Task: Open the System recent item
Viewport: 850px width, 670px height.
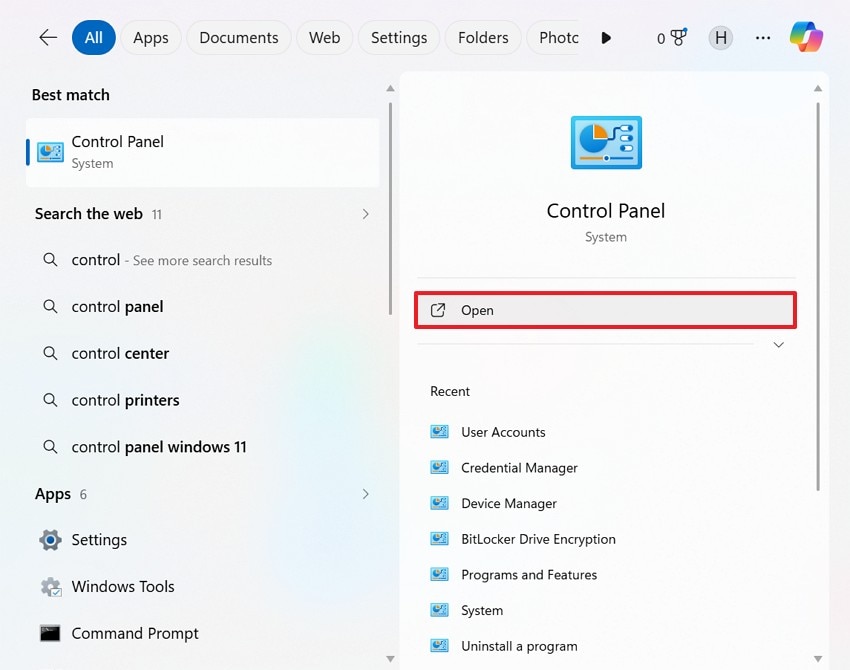Action: click(482, 610)
